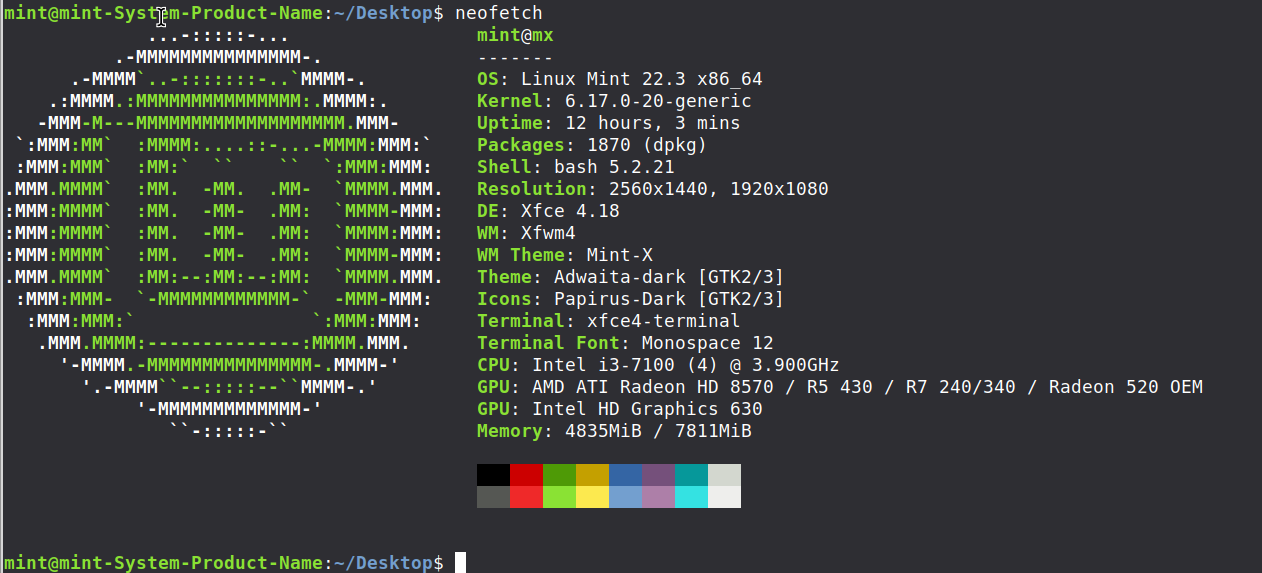
Task: Click the terminal font value 'Monospace 12'
Action: coord(708,343)
